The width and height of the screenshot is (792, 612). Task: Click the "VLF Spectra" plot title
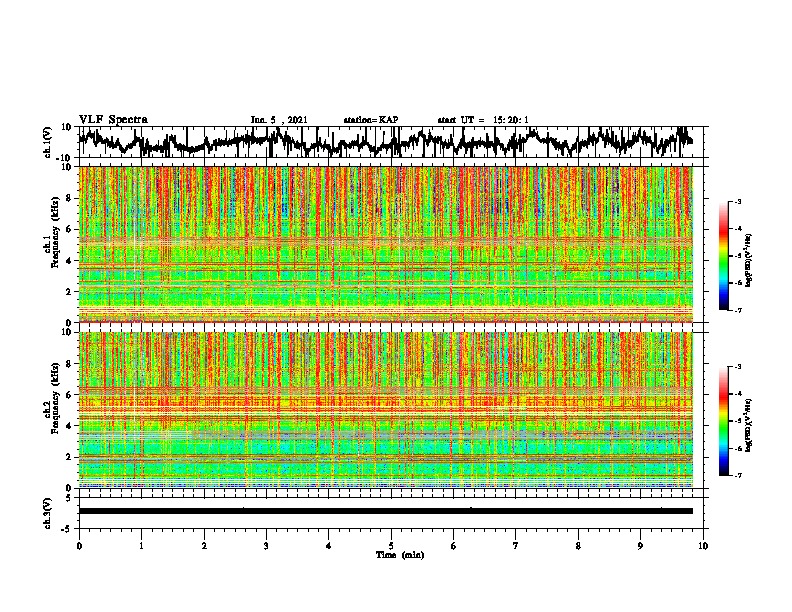point(113,120)
